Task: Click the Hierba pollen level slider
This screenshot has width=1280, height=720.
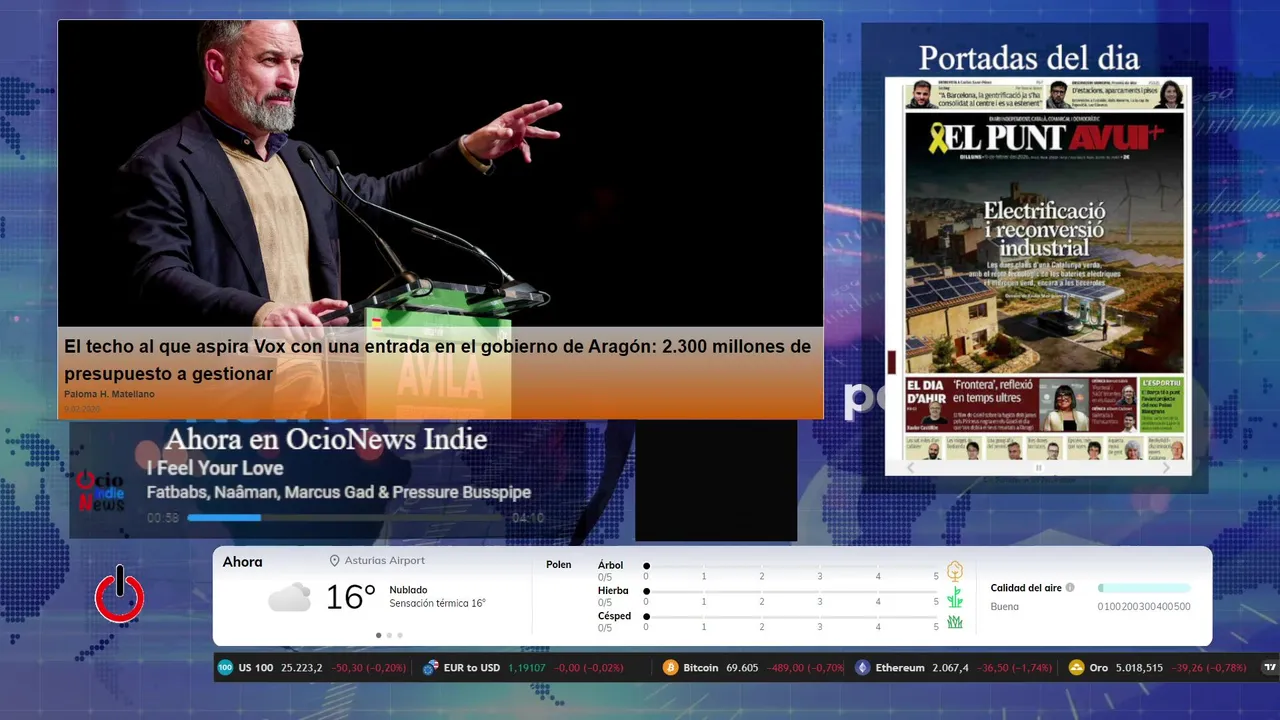Action: coord(791,591)
